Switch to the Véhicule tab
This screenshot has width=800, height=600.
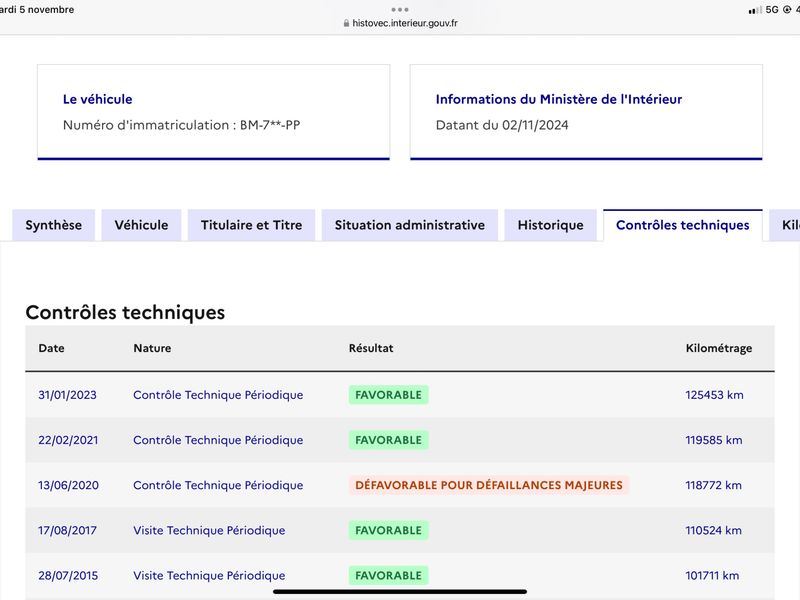tap(141, 225)
